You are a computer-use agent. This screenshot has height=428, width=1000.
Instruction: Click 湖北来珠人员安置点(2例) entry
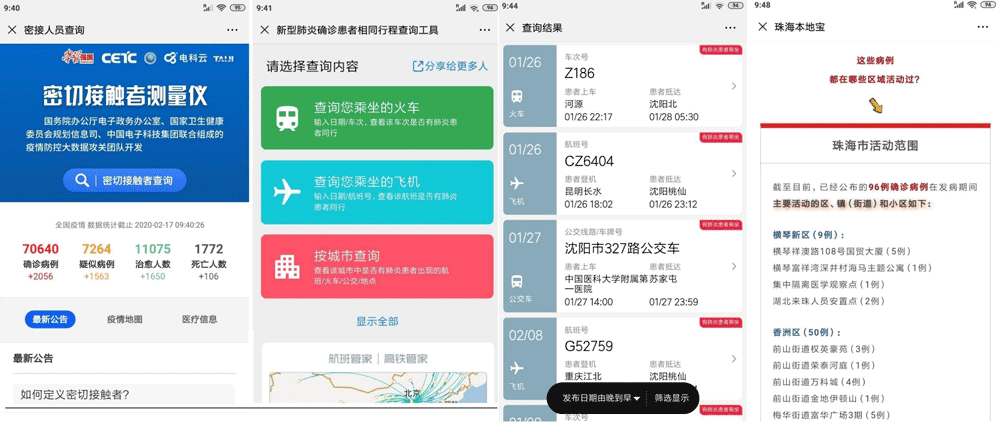[x=827, y=301]
